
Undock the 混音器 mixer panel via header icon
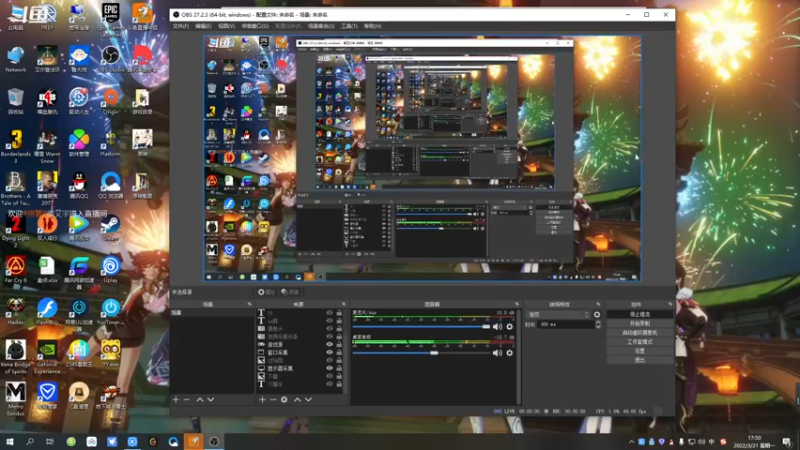click(x=517, y=305)
